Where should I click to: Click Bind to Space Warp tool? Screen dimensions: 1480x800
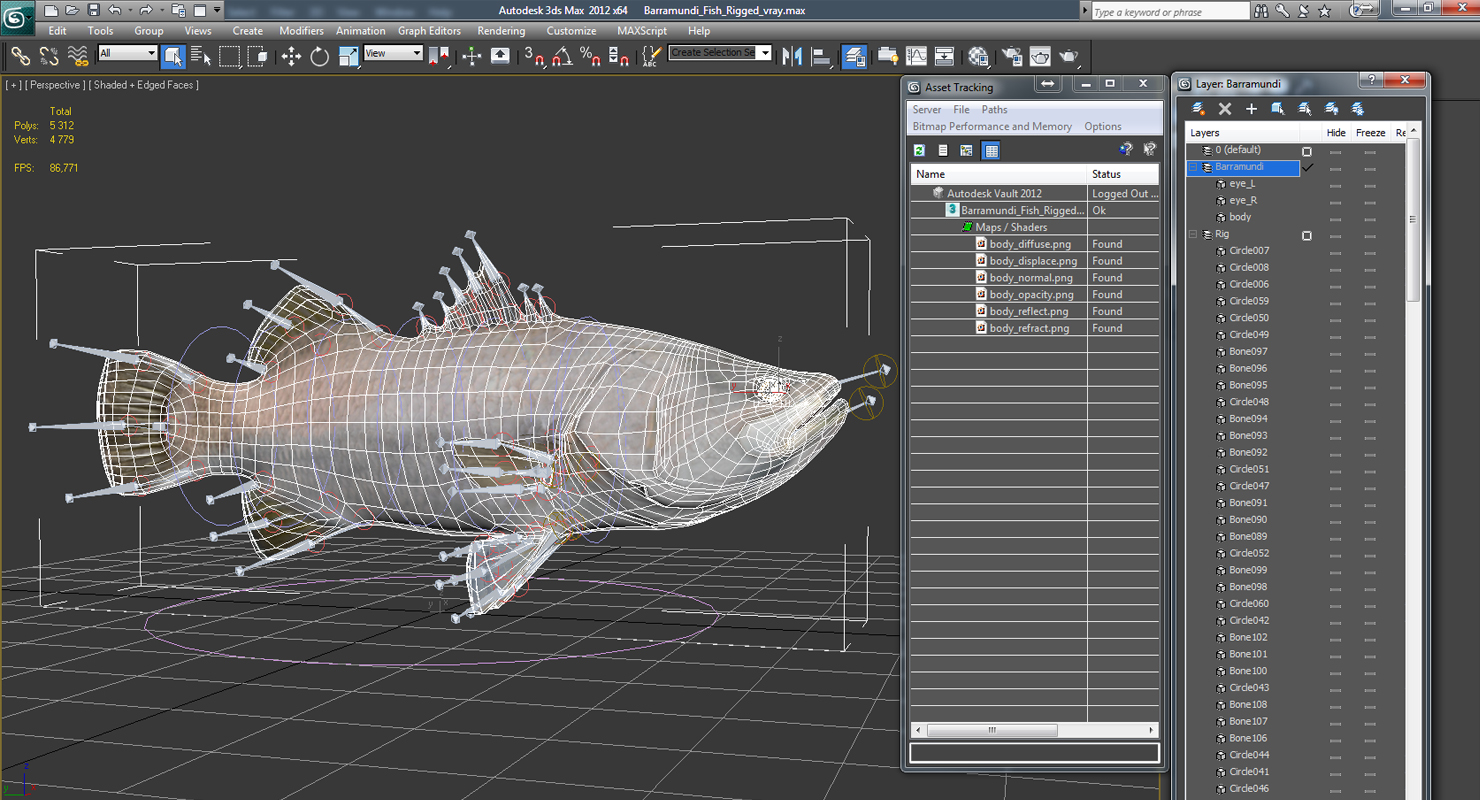[77, 56]
